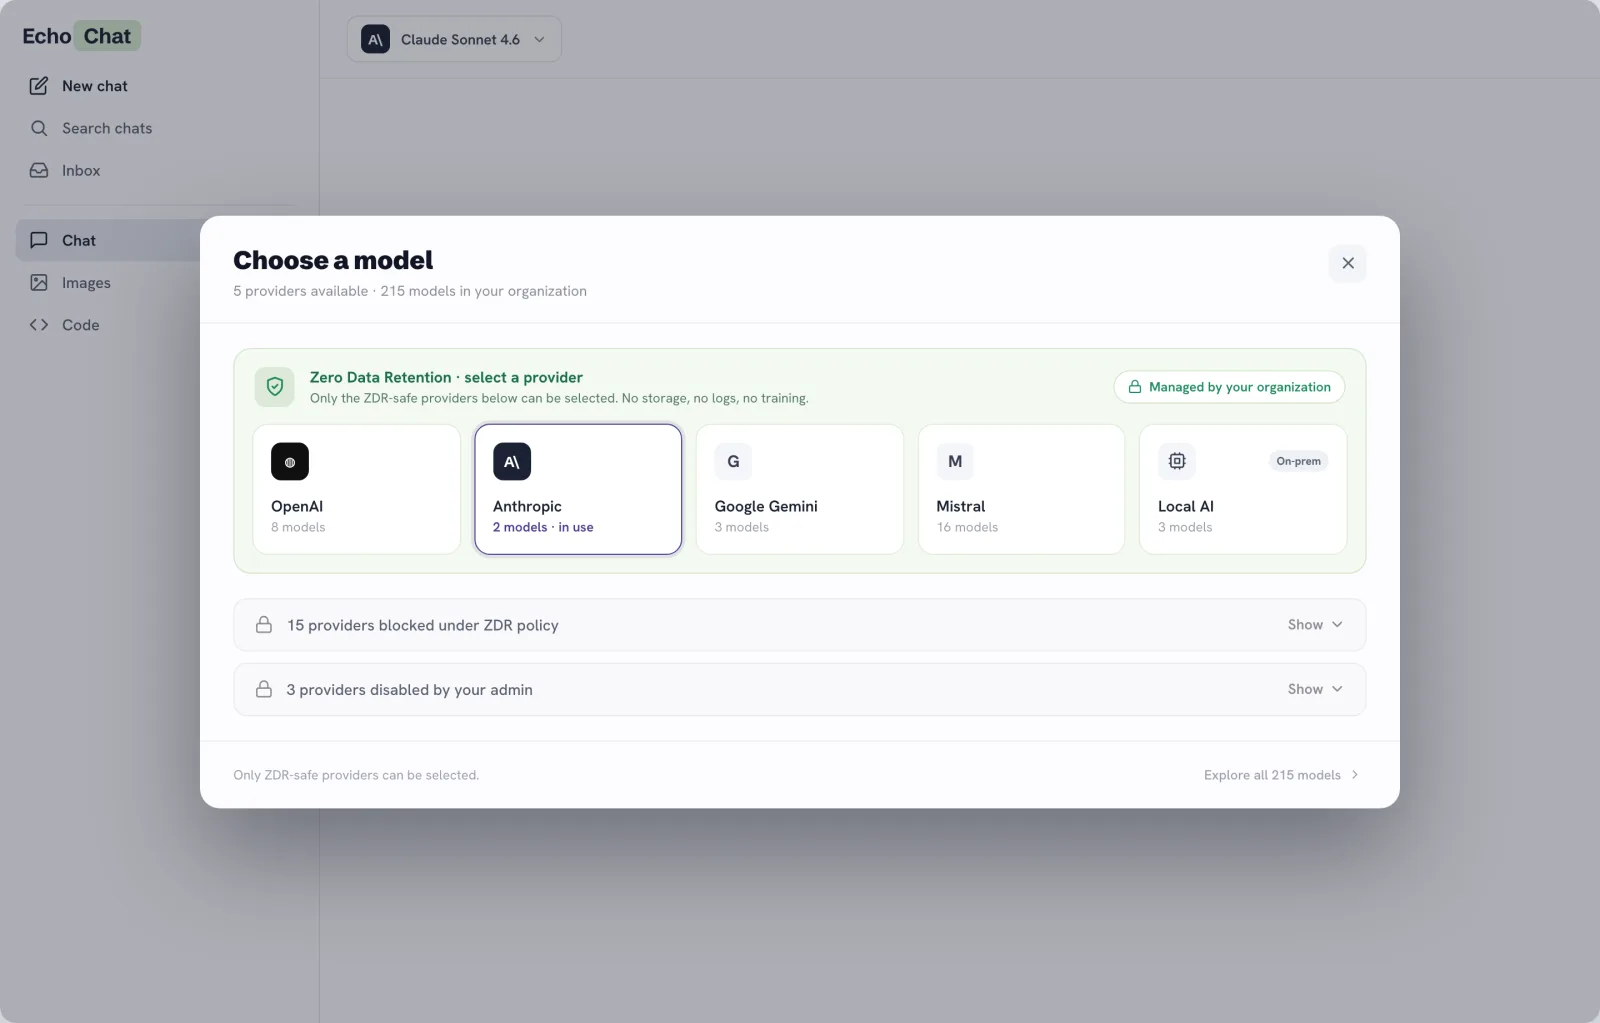The image size is (1600, 1023).
Task: Select the OpenAI provider card
Action: pyautogui.click(x=357, y=489)
